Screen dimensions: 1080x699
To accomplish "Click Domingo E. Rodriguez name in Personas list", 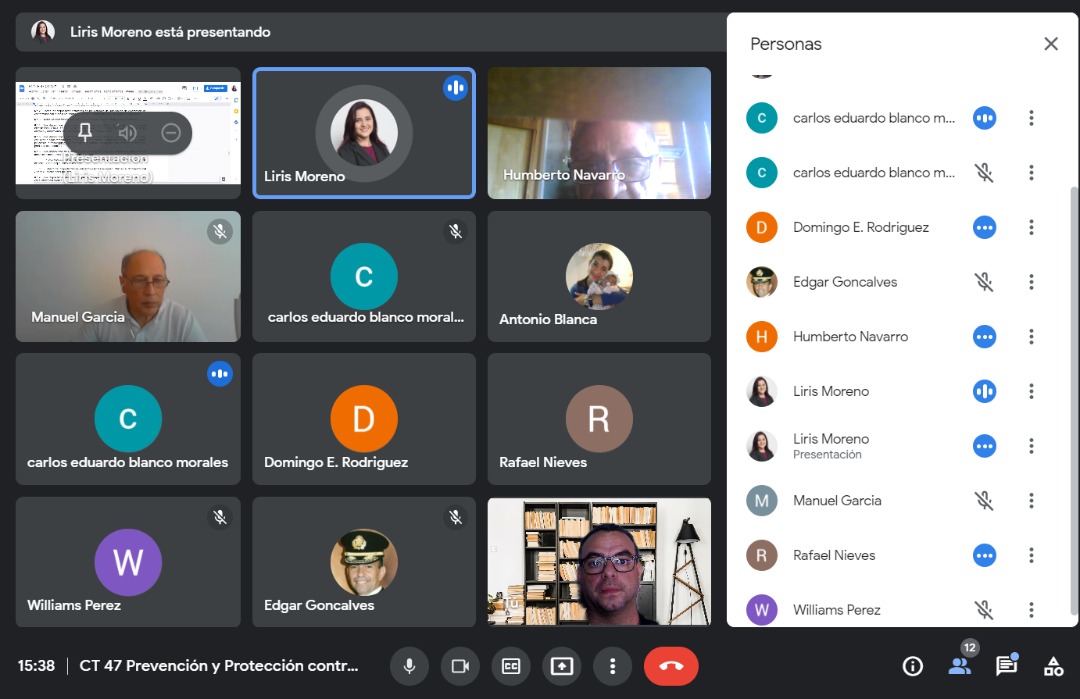I will coord(860,227).
